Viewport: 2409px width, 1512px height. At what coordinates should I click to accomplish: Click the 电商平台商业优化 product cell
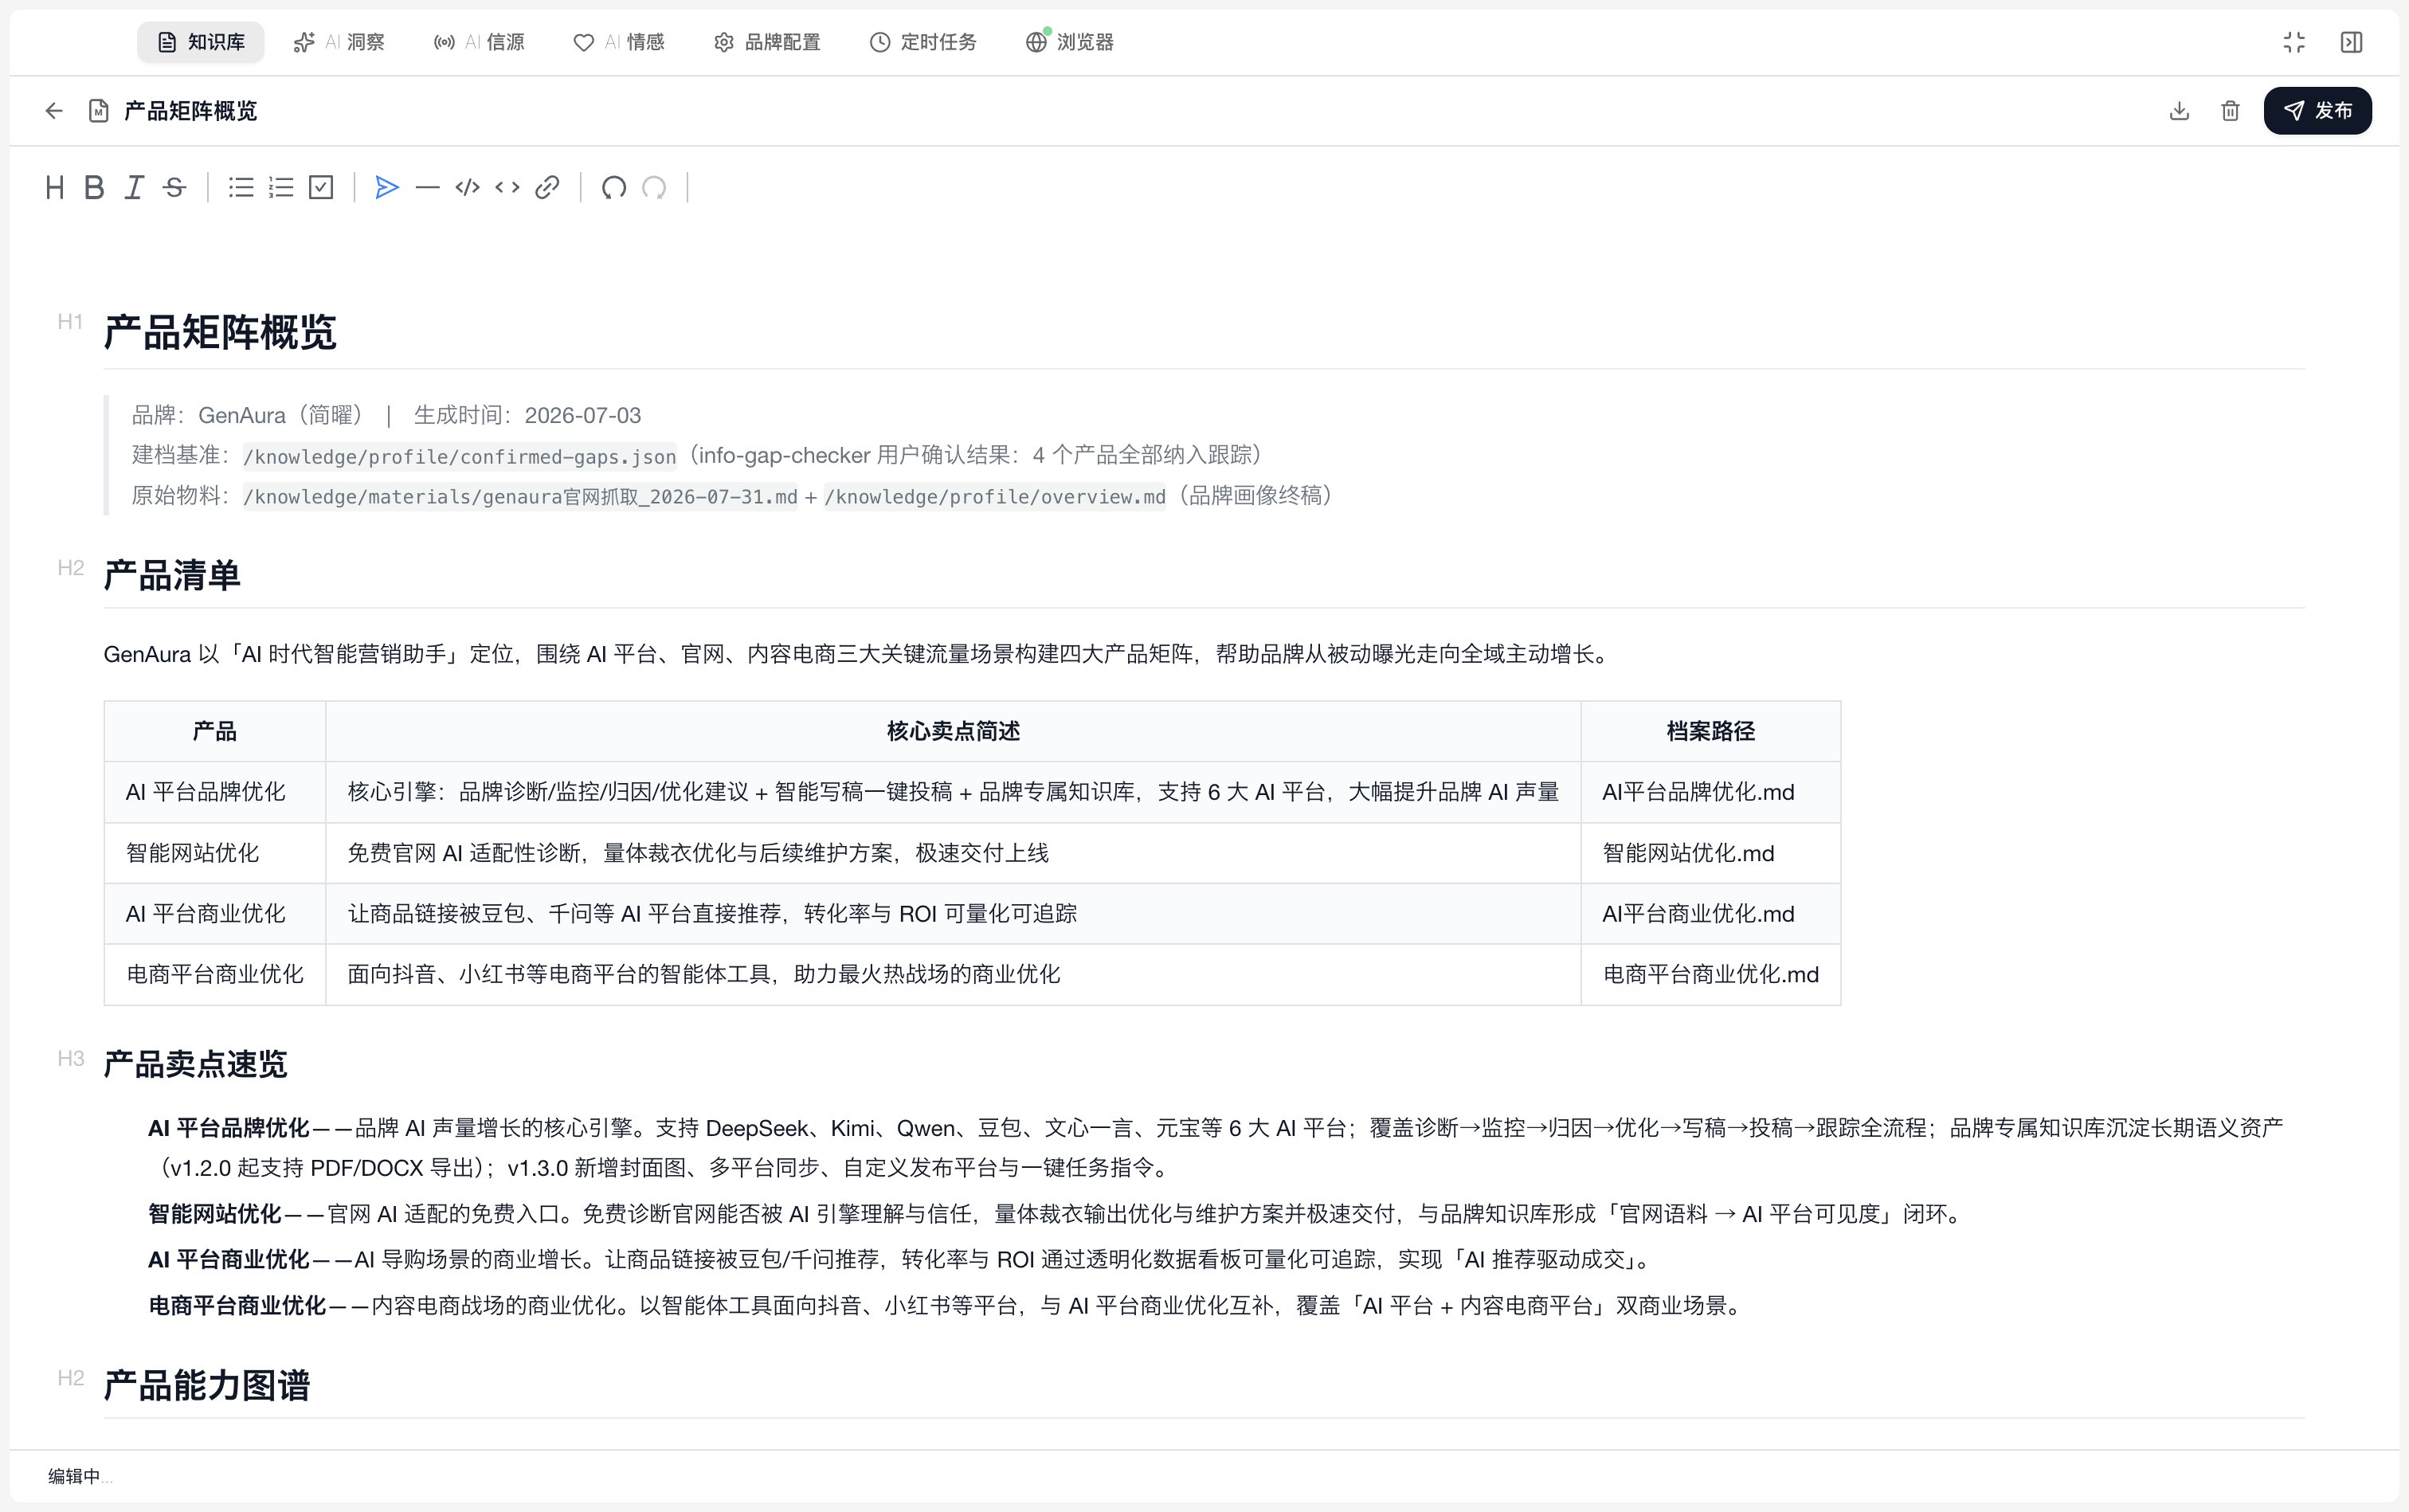coord(215,974)
